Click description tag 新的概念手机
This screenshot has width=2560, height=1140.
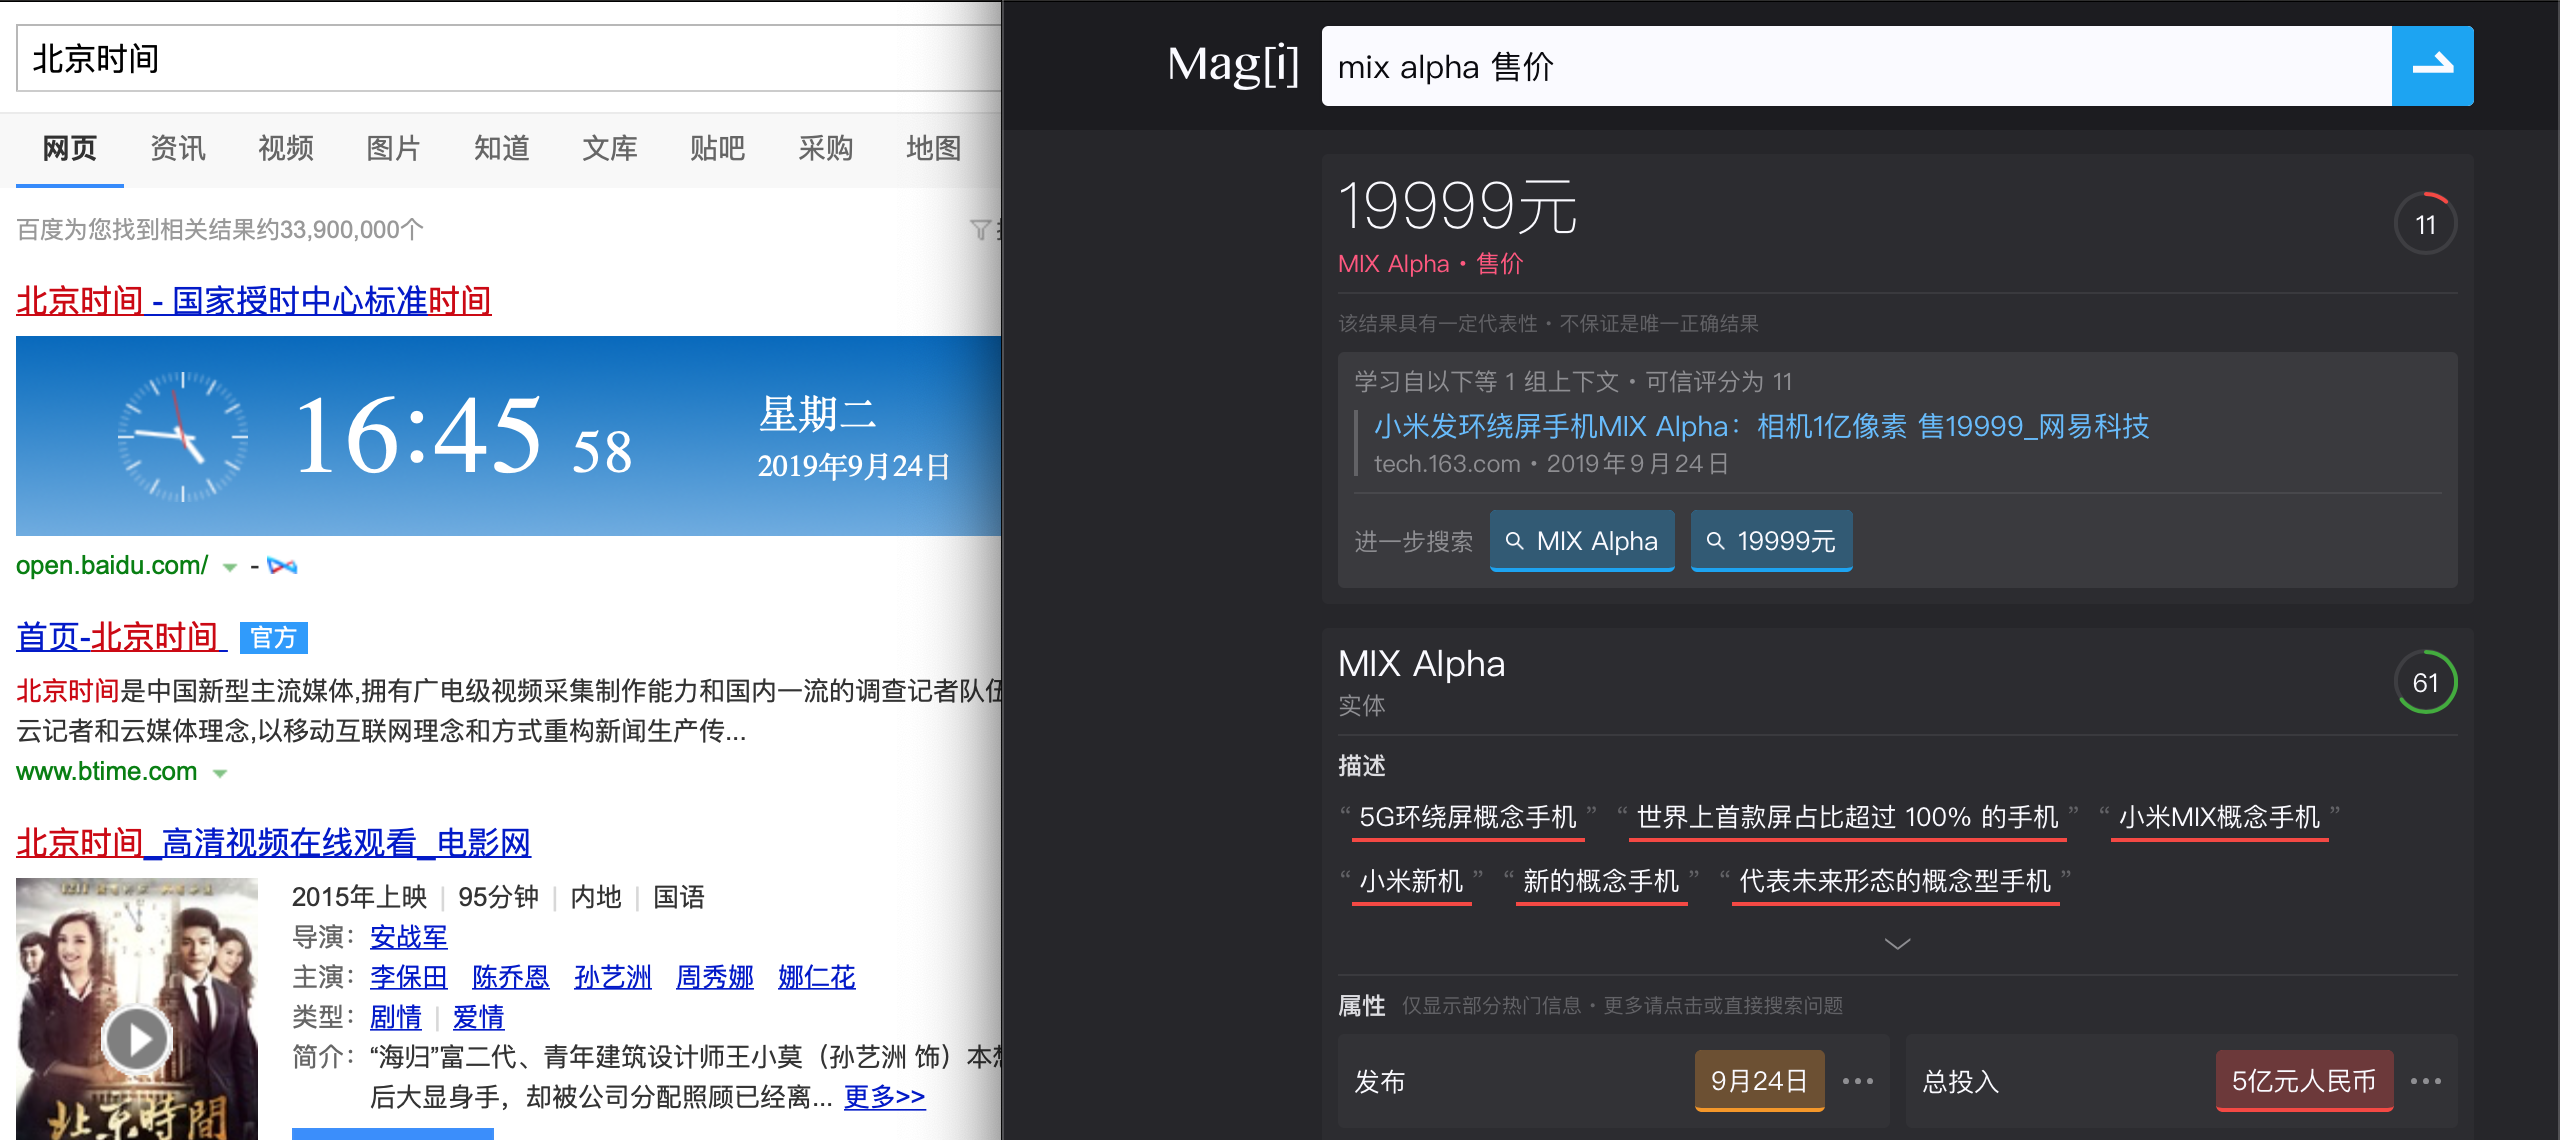pos(1602,882)
